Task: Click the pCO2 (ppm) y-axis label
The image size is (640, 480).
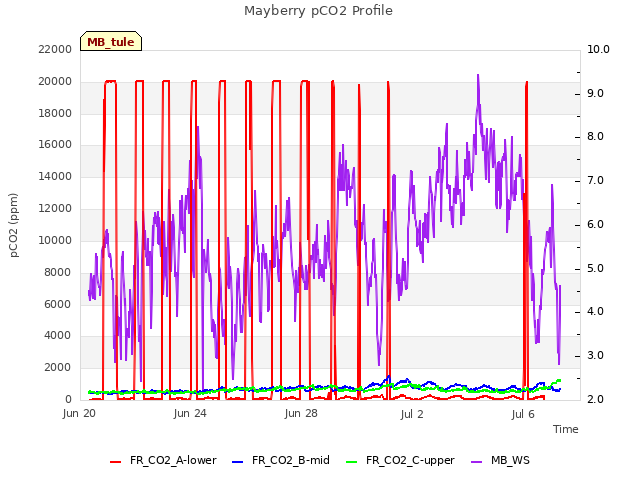Action: [14, 225]
